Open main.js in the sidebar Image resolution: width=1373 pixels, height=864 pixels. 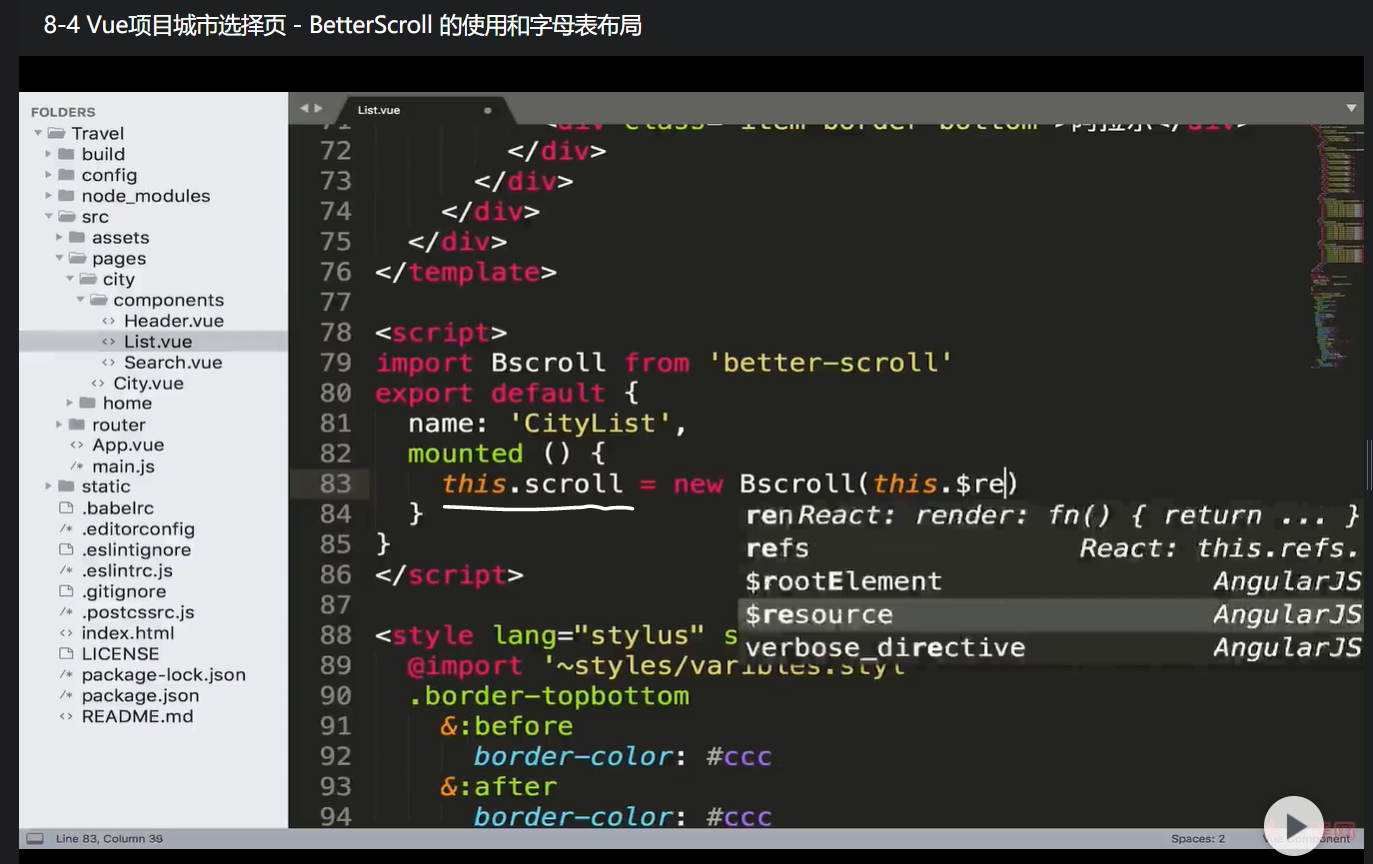click(123, 467)
